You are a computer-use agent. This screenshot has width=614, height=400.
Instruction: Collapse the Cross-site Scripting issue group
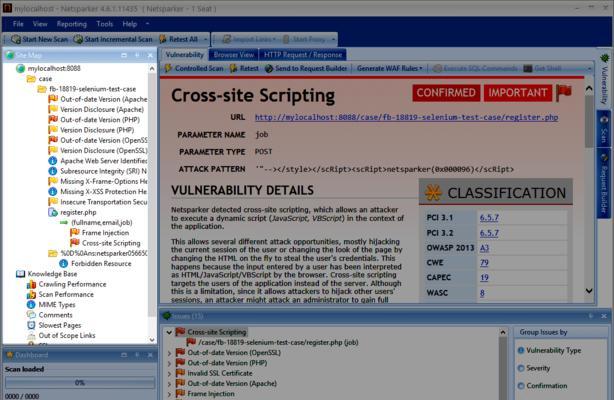(x=169, y=332)
